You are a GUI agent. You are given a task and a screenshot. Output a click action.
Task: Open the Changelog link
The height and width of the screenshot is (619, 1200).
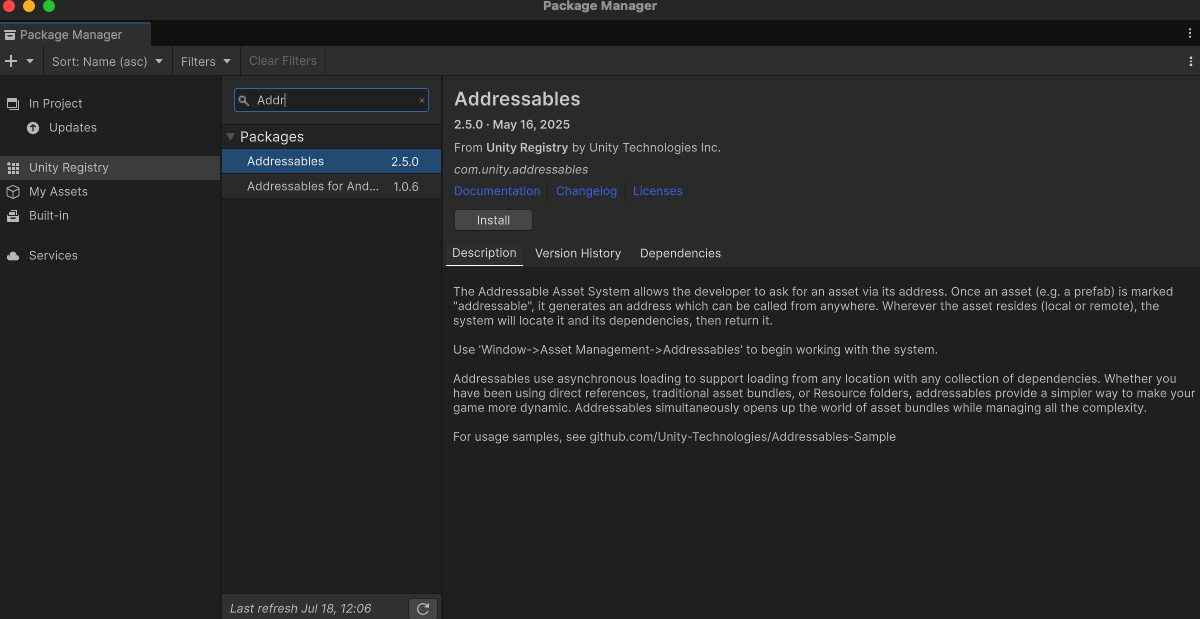coord(586,191)
